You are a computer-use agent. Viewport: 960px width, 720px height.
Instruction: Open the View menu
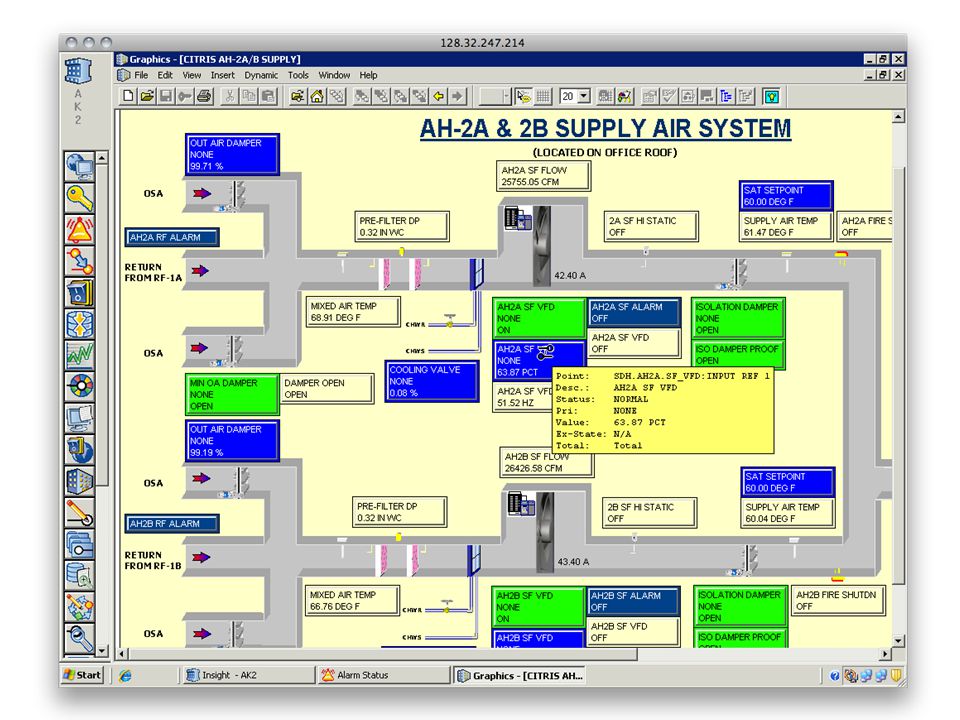pos(191,75)
